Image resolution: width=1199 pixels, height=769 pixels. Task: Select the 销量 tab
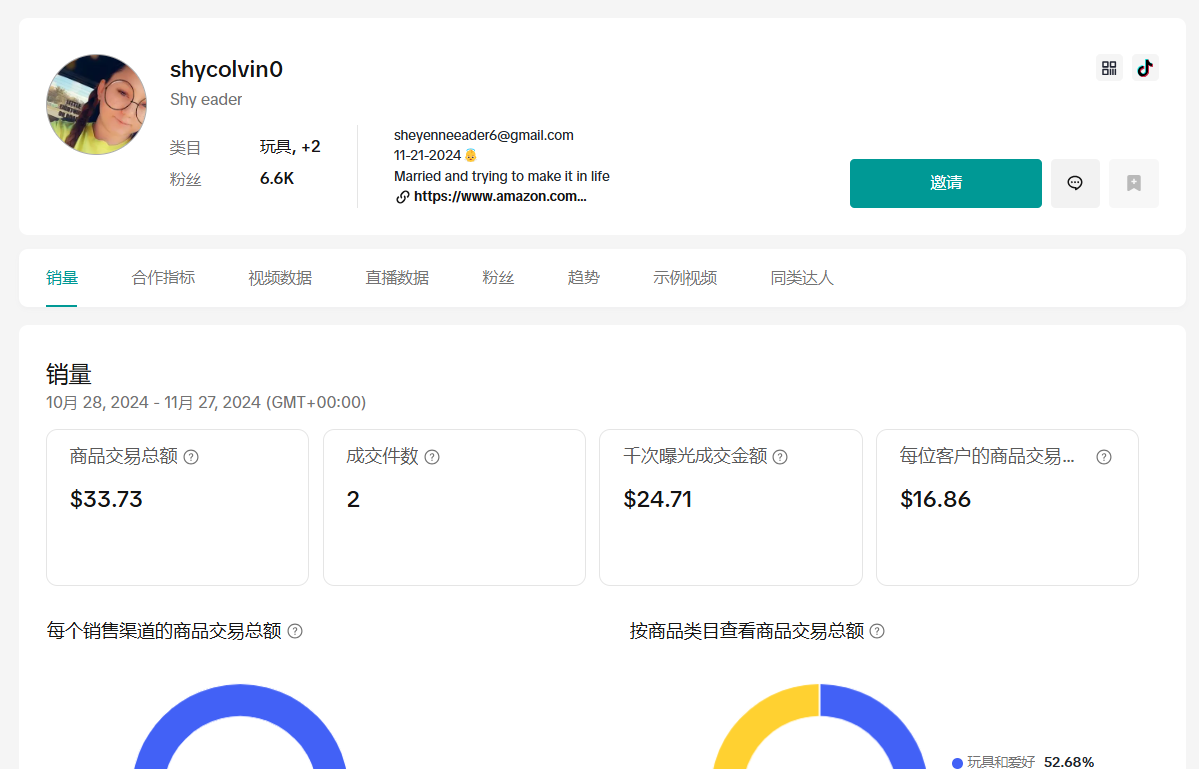62,278
